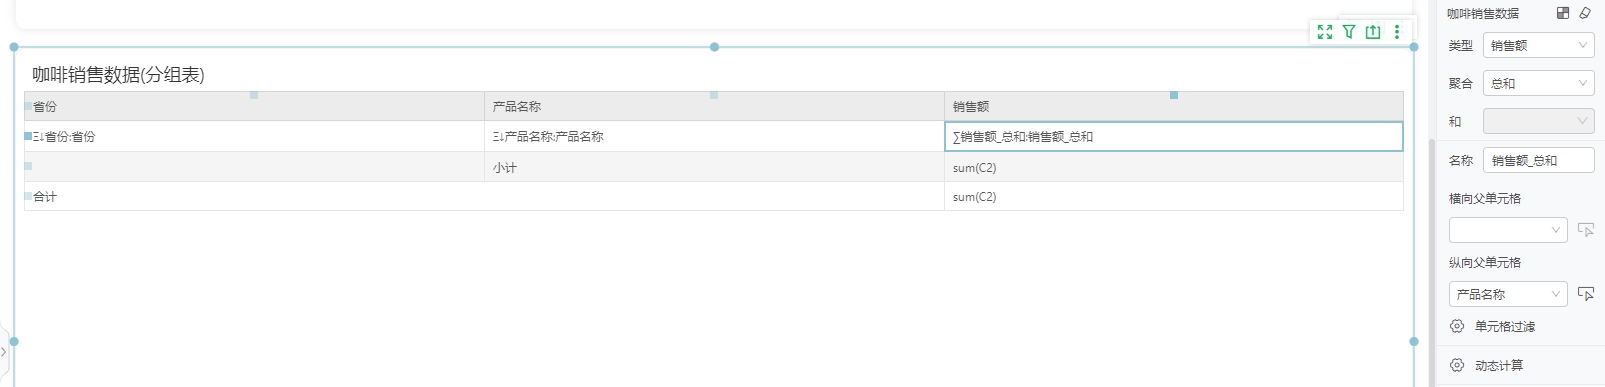Image resolution: width=1605 pixels, height=387 pixels.
Task: Click the export/share icon in component toolbar
Action: click(1373, 32)
